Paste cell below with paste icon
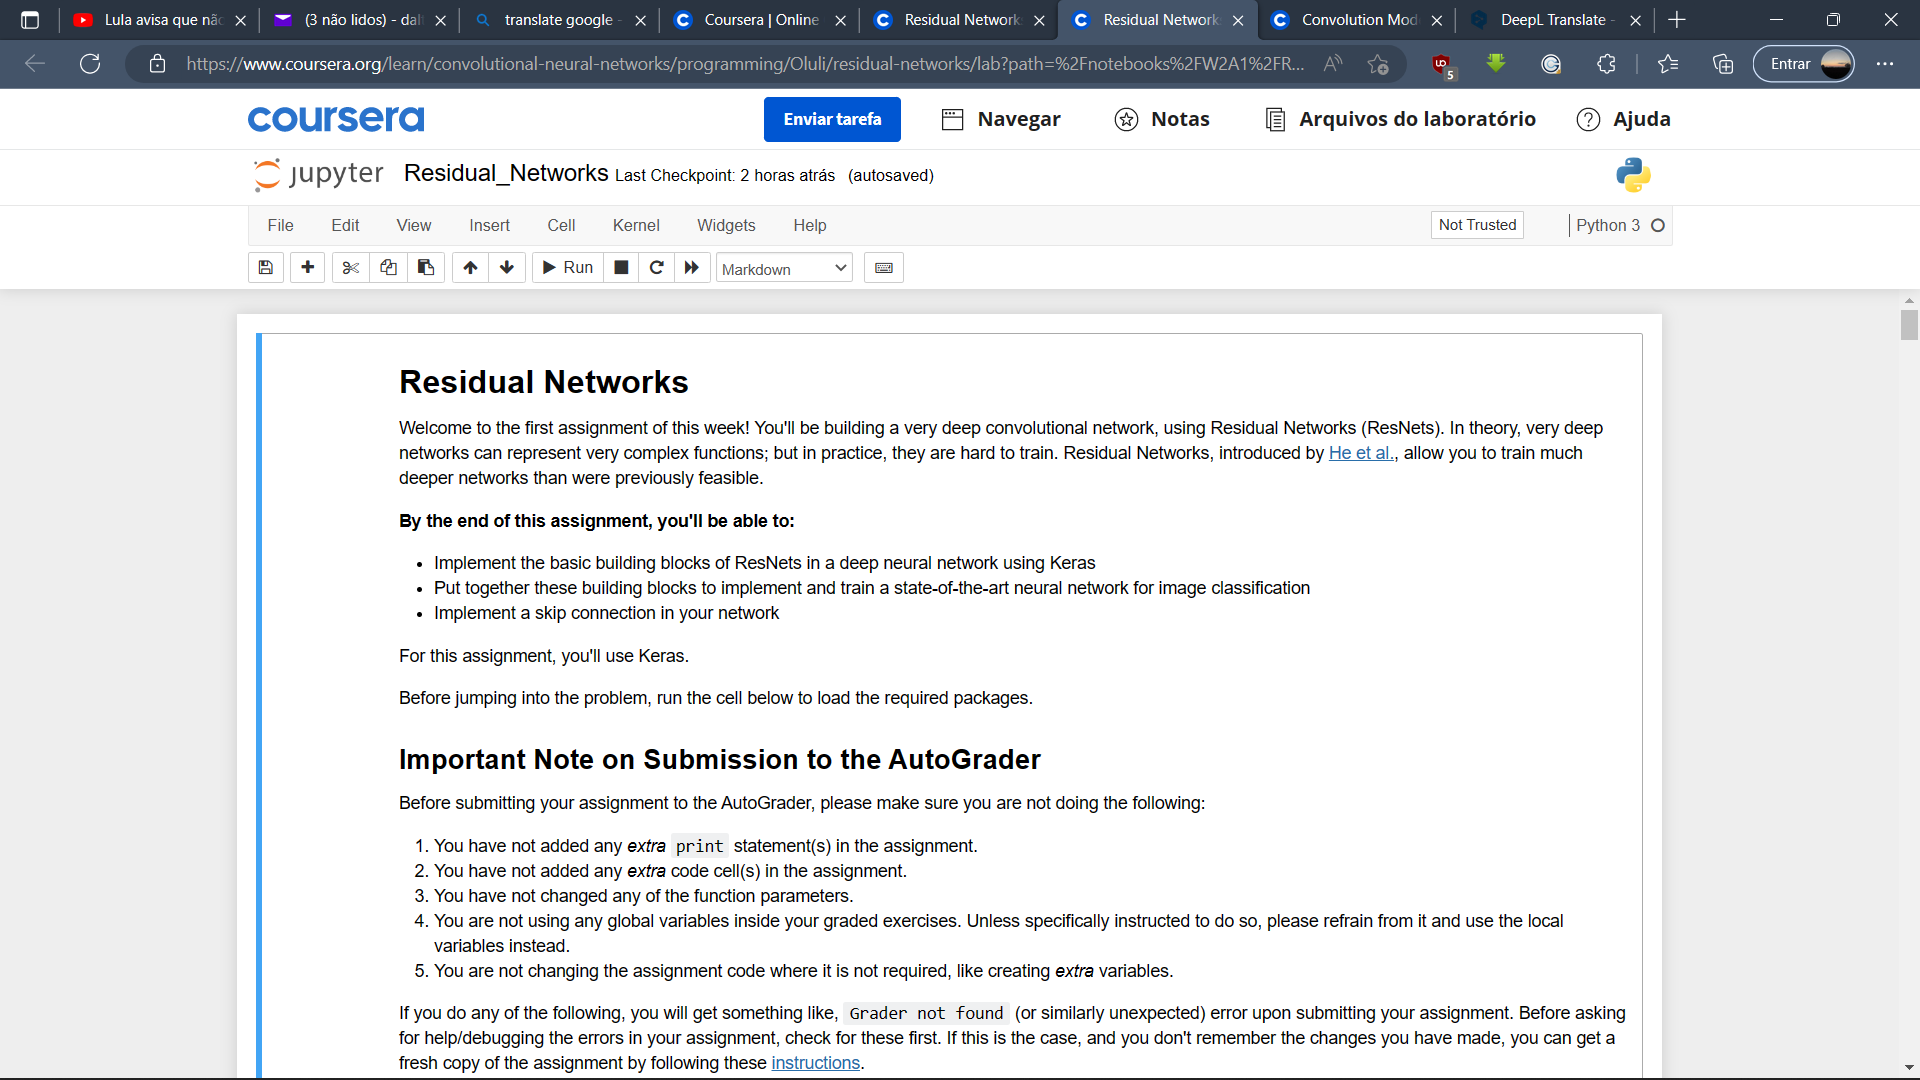 coord(425,267)
